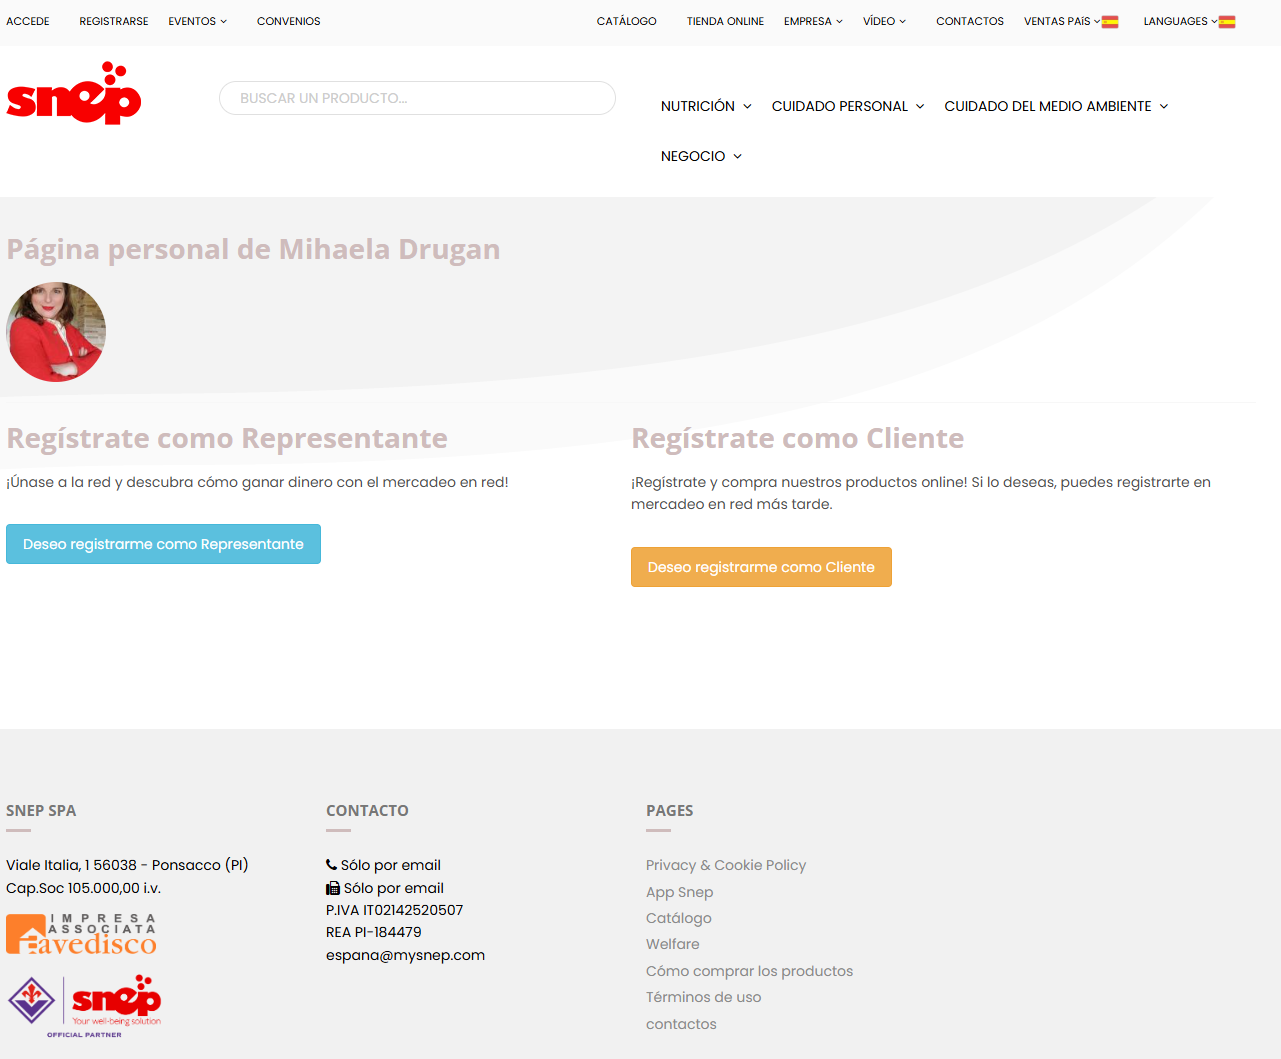The image size is (1281, 1059).
Task: Open the App Snep footer link
Action: [x=680, y=892]
